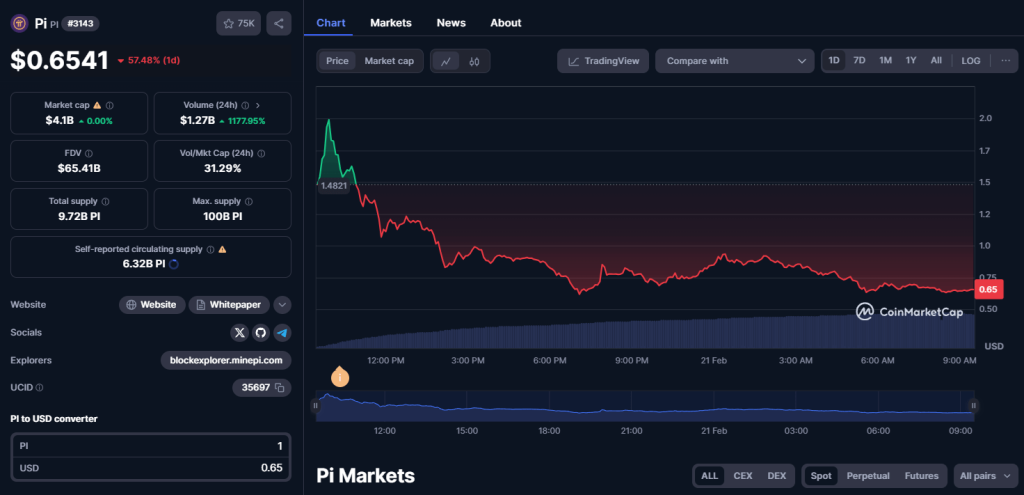Filter markets by Spot

coord(821,476)
